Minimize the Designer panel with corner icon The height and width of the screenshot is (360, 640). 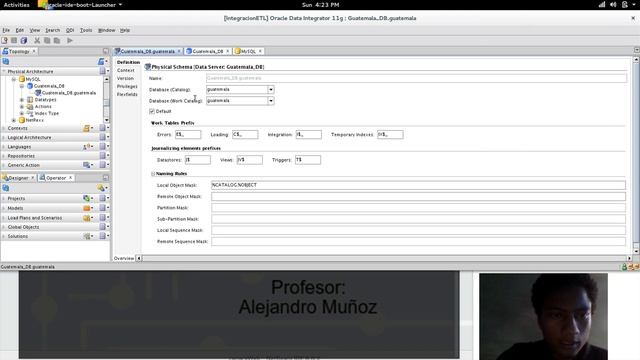[x=106, y=178]
